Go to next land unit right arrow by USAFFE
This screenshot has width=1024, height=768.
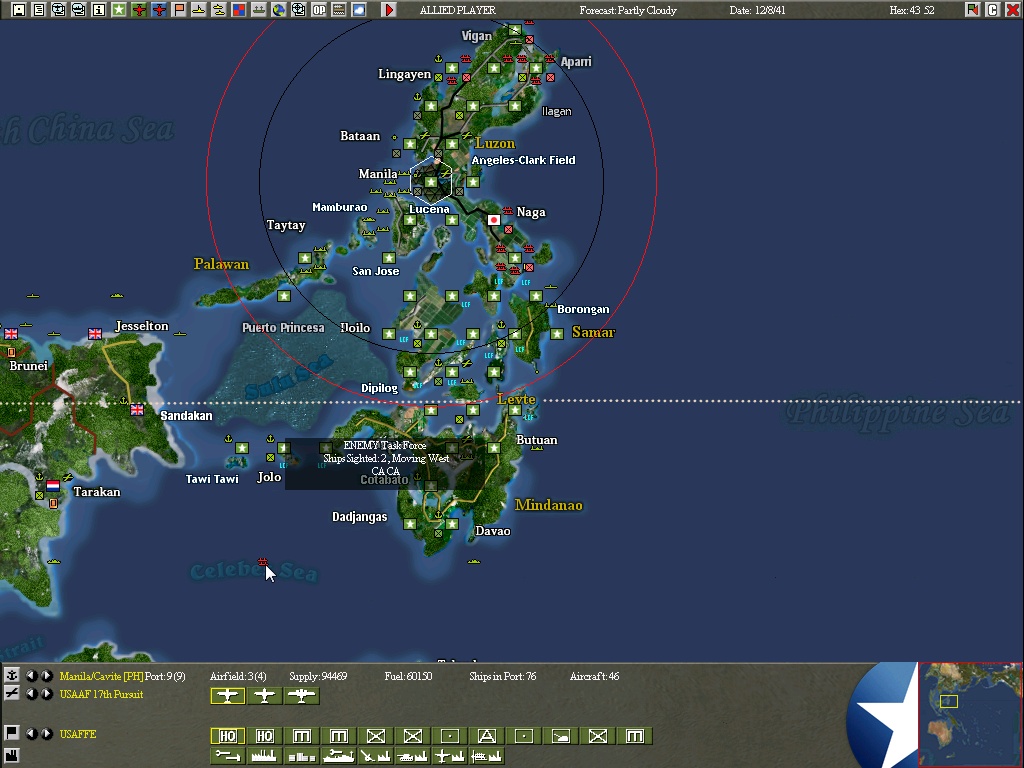click(x=47, y=734)
